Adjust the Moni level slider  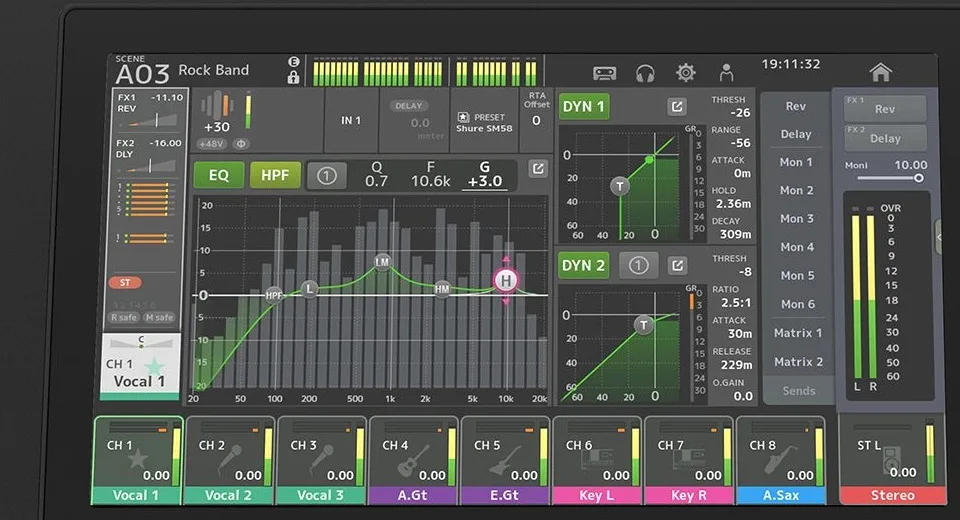coord(890,178)
